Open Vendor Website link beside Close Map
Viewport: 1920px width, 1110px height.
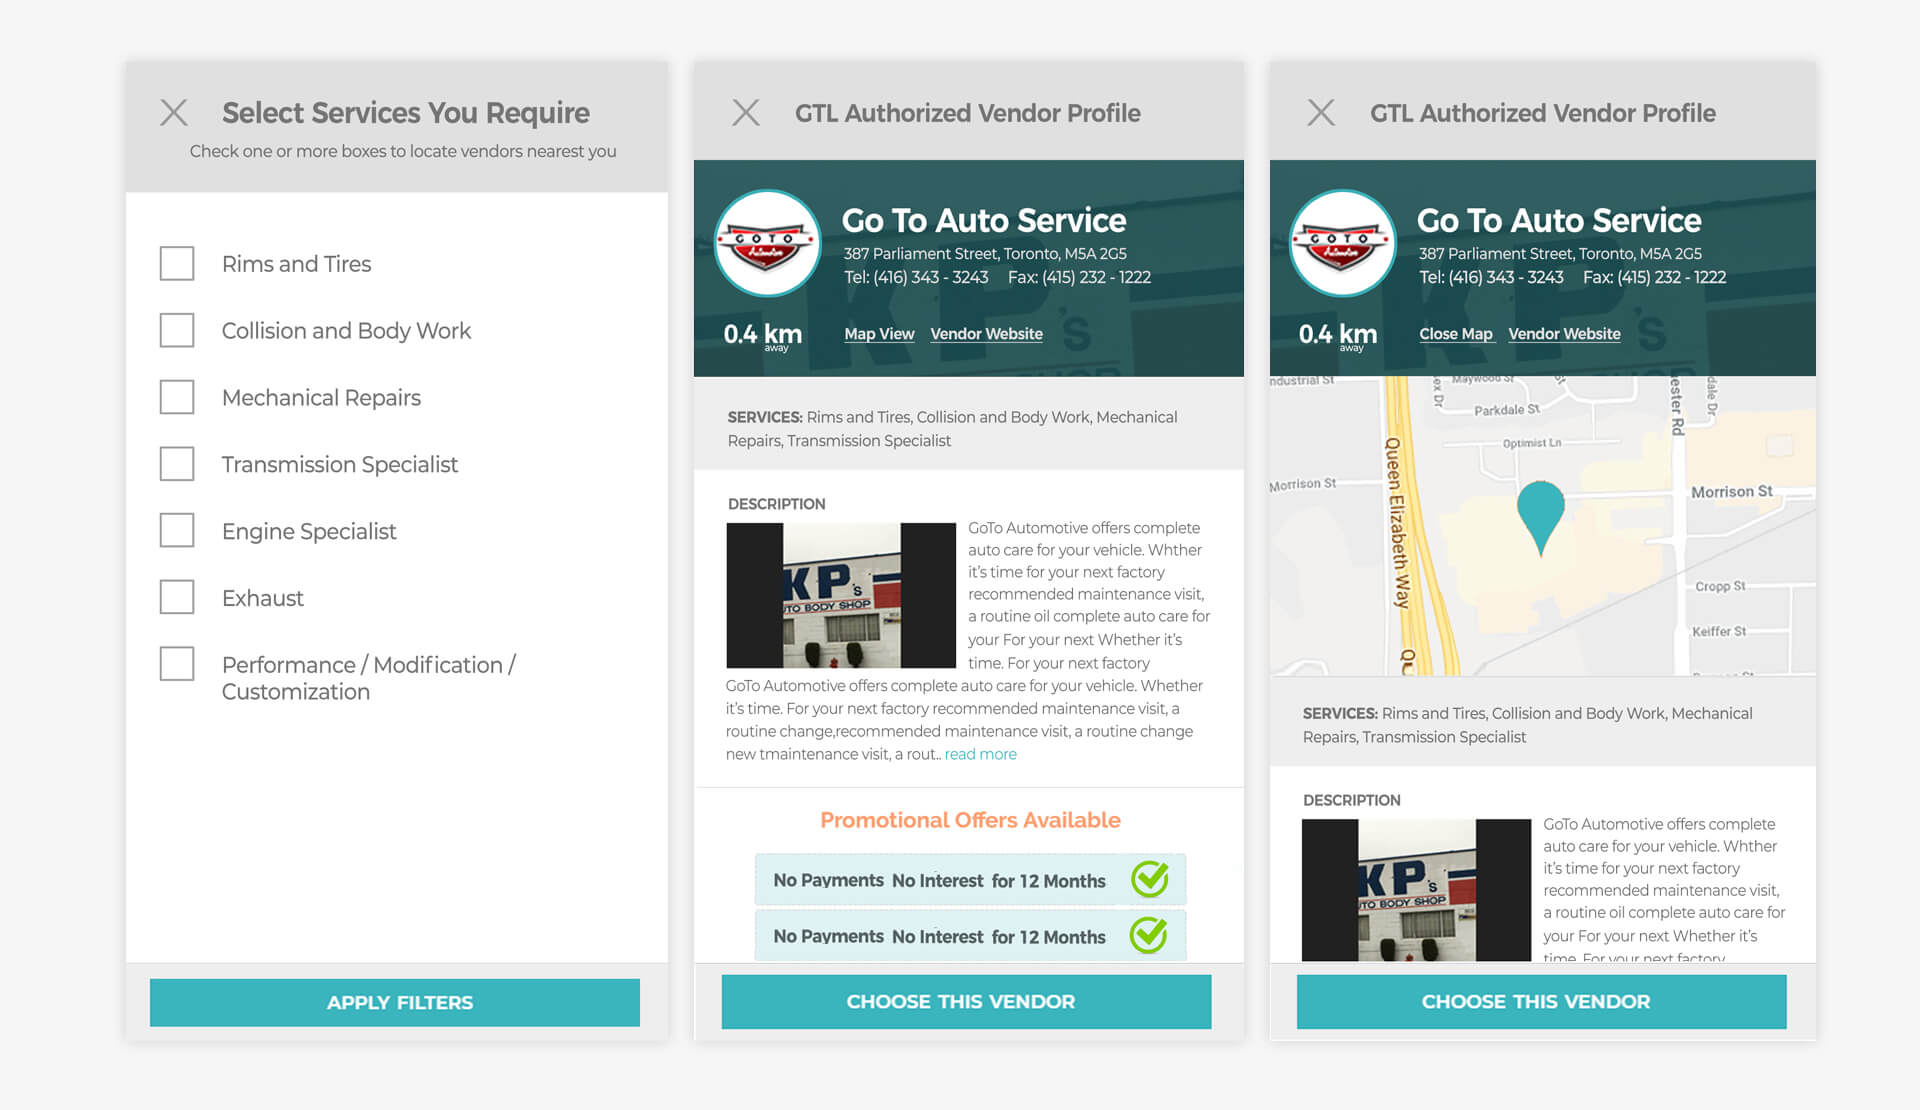click(1564, 334)
